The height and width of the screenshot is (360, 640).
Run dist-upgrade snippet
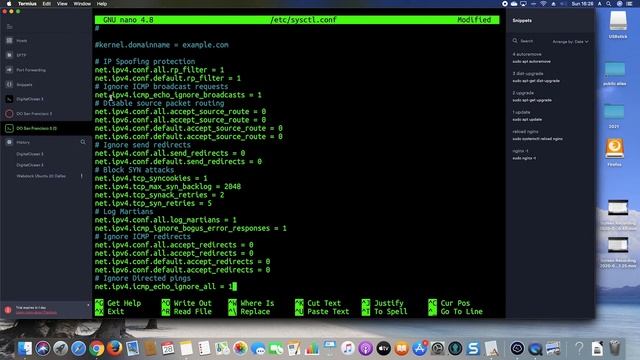[x=536, y=77]
